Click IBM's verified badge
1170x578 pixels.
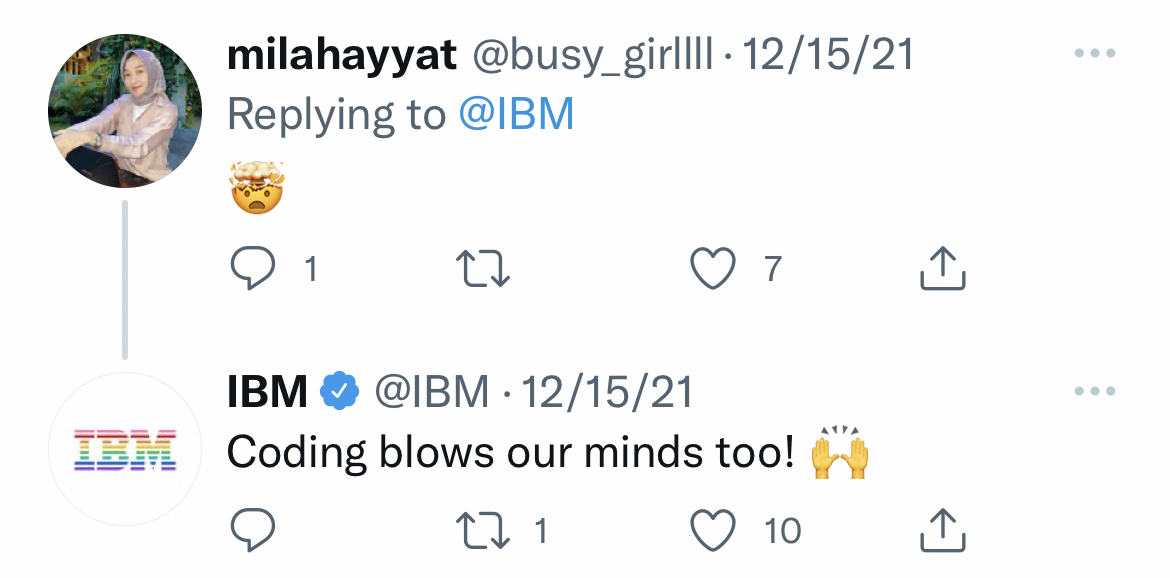click(x=339, y=393)
